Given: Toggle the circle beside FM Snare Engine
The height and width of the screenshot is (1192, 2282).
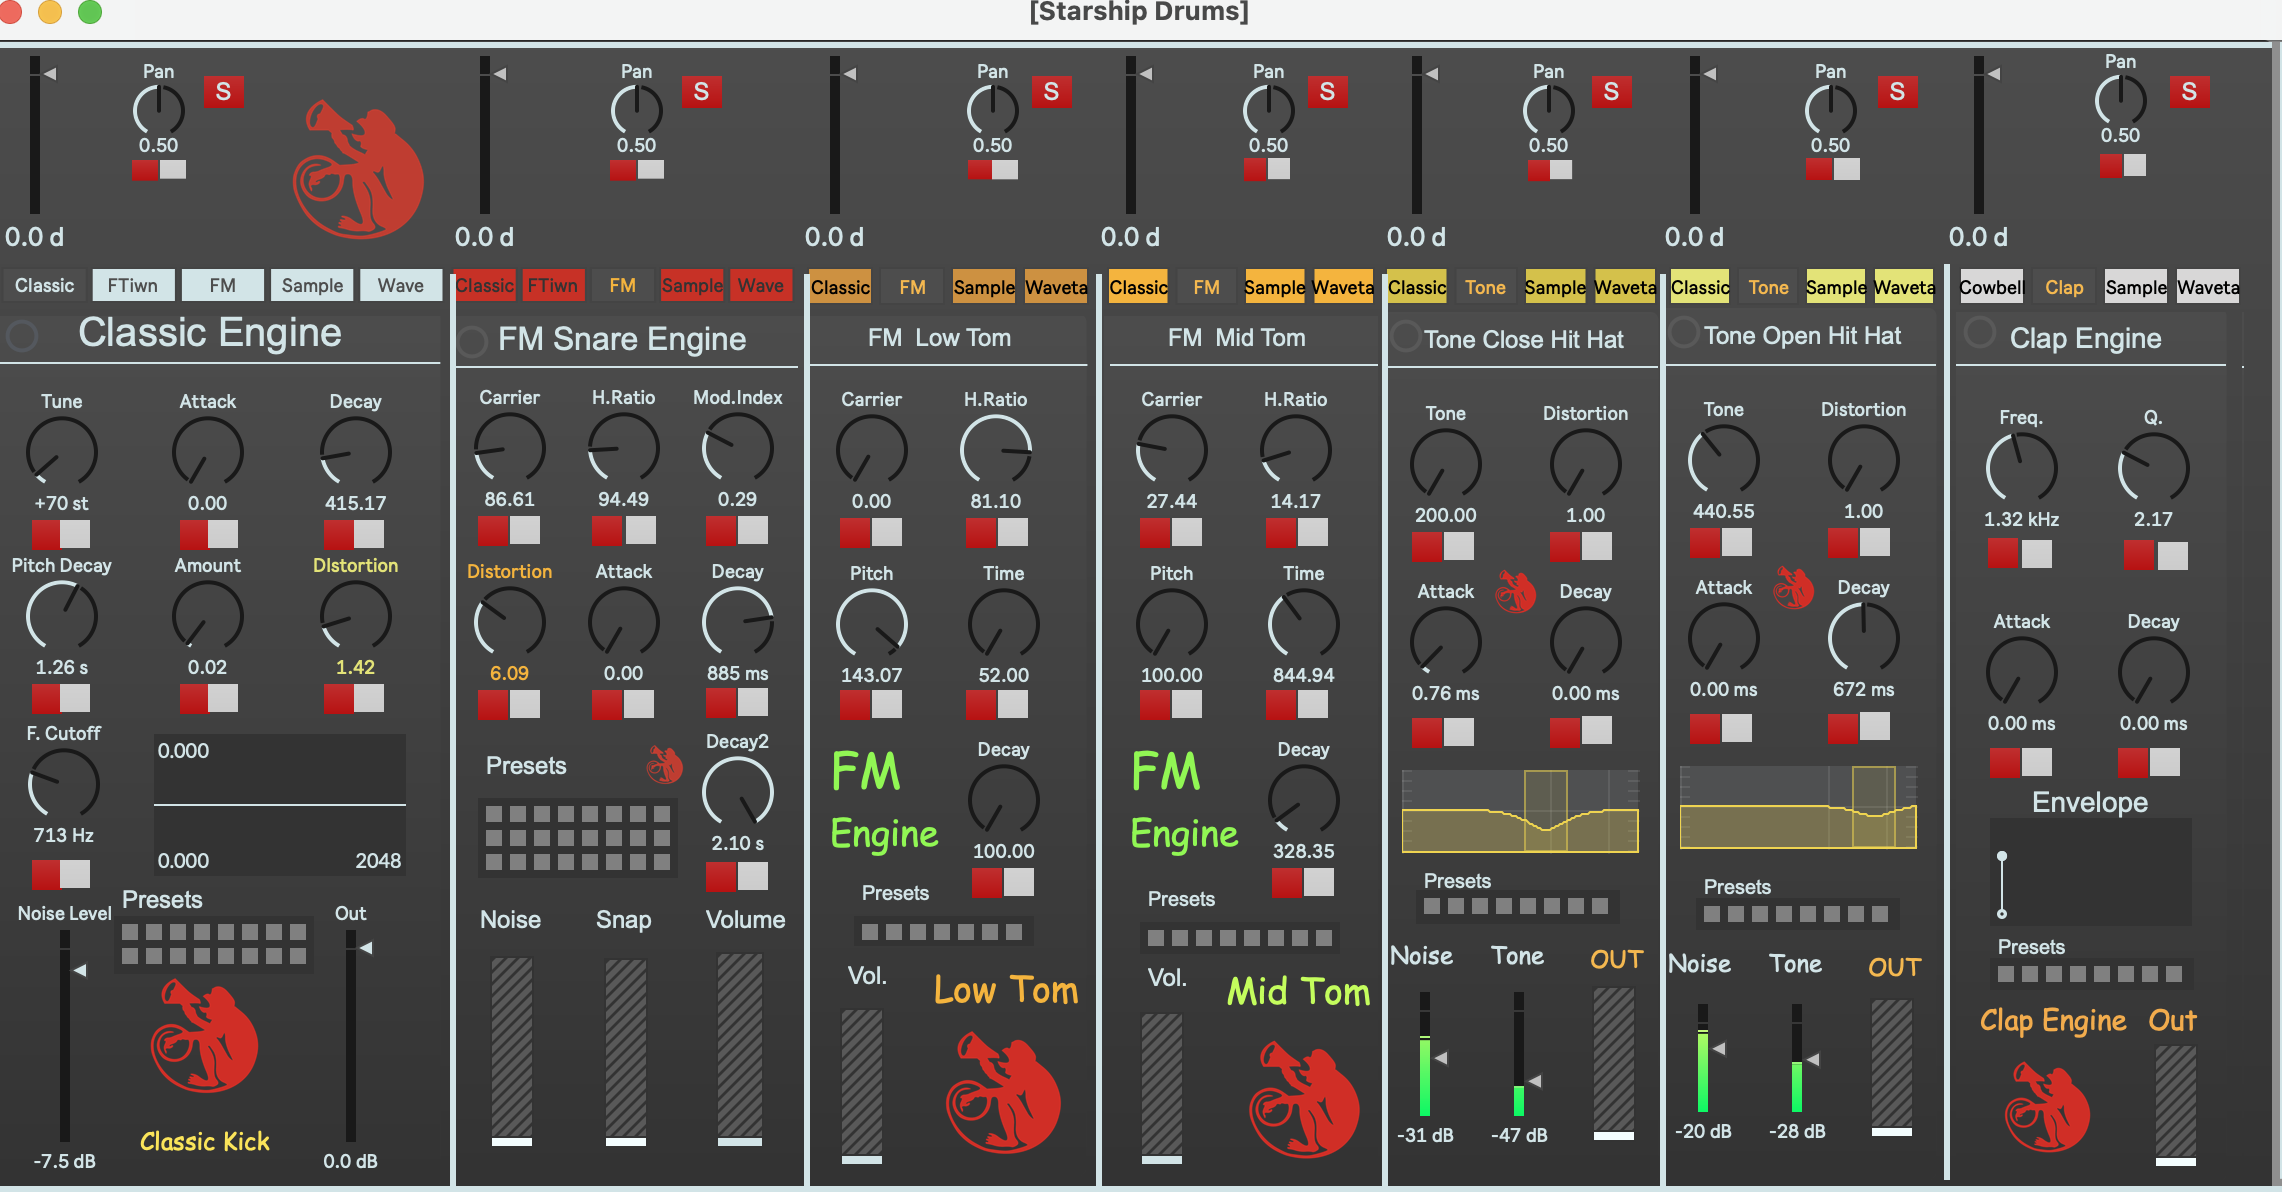Looking at the screenshot, I should [472, 341].
